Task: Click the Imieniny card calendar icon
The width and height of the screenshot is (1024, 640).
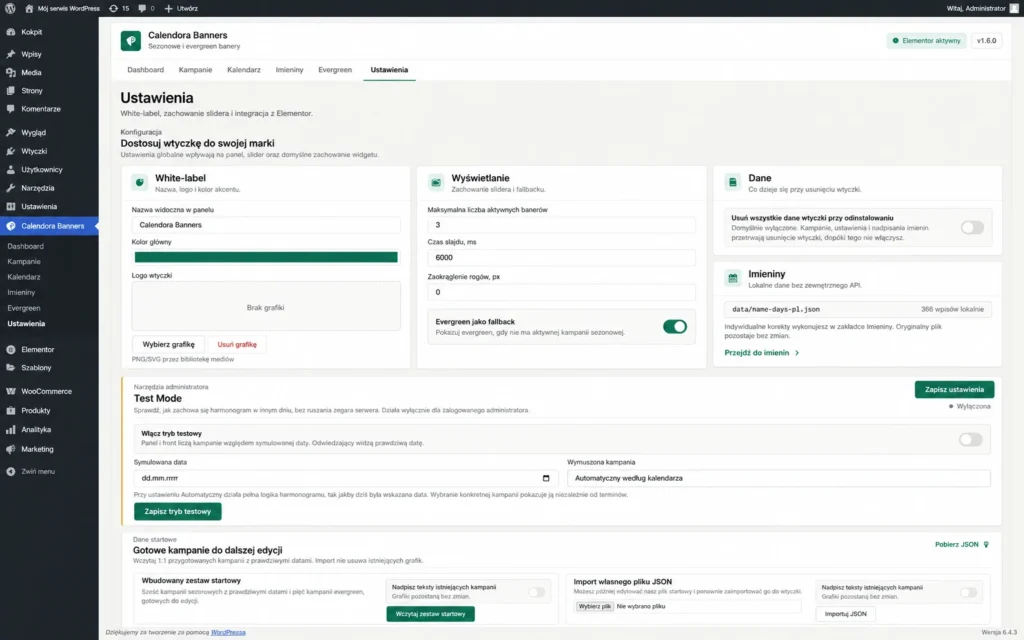Action: (733, 278)
